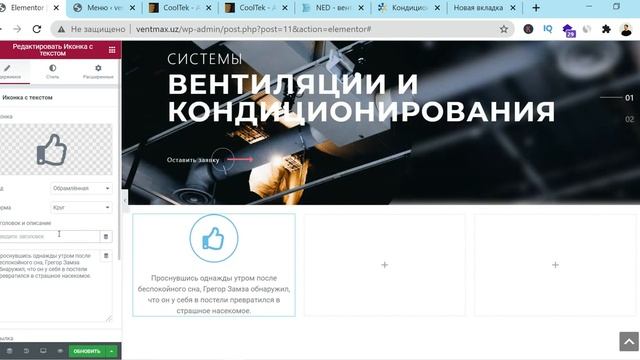This screenshot has height=360, width=640.
Task: Open the navigator layers icon in the footer
Action: click(x=9, y=351)
